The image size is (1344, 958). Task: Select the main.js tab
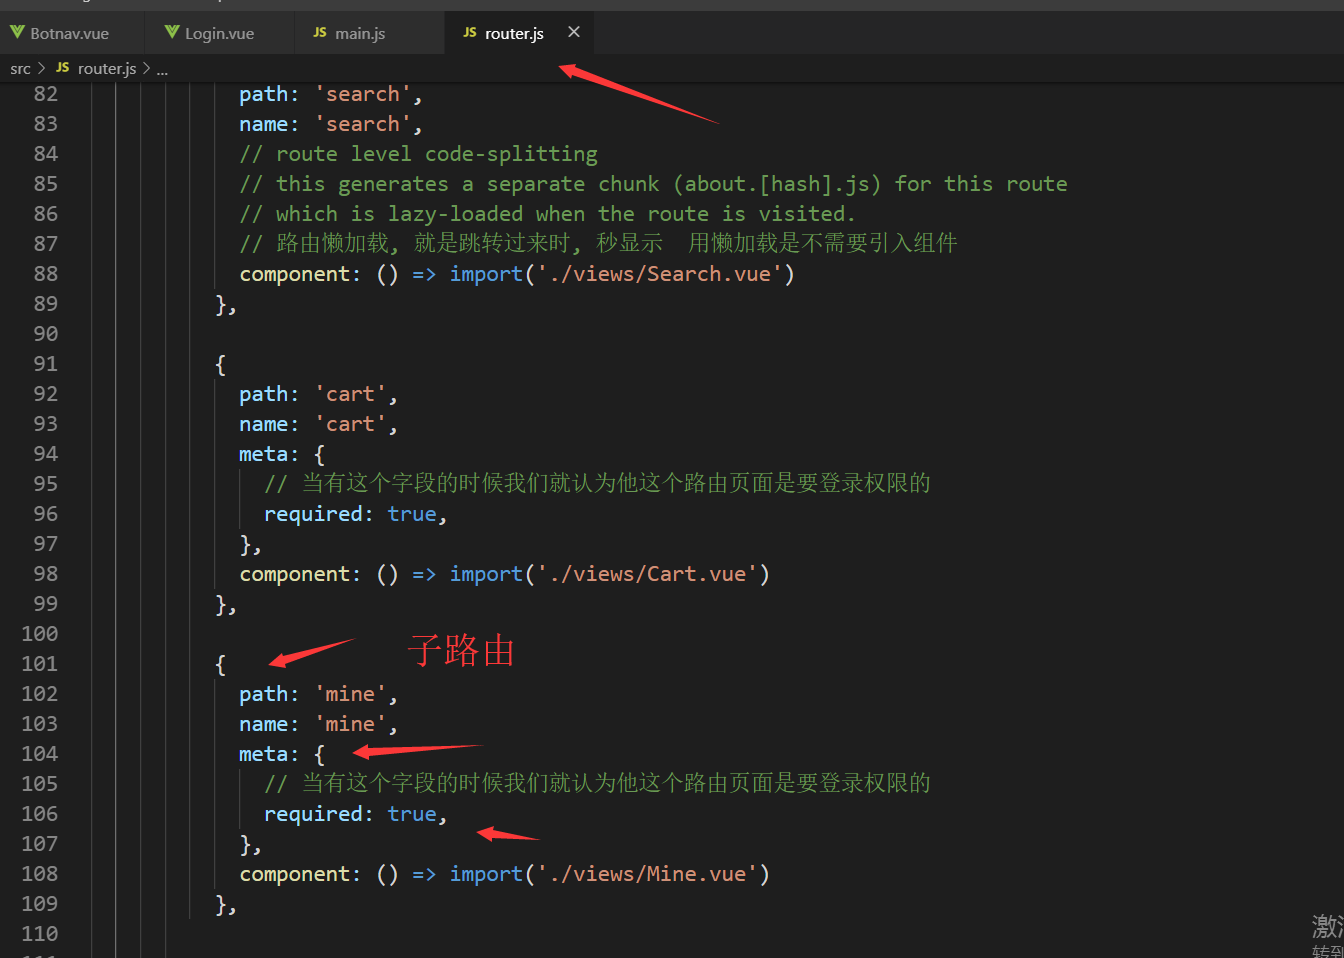[x=360, y=33]
